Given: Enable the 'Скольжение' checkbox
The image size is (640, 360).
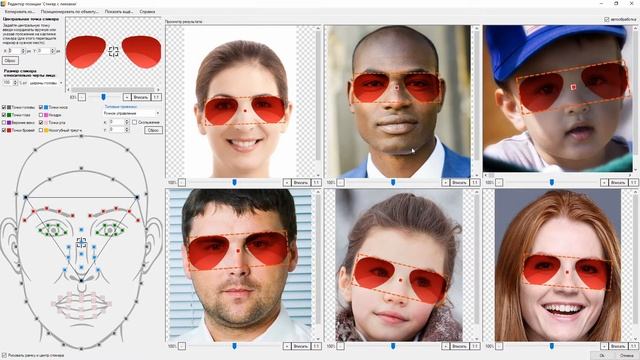Looking at the screenshot, I should pyautogui.click(x=134, y=122).
